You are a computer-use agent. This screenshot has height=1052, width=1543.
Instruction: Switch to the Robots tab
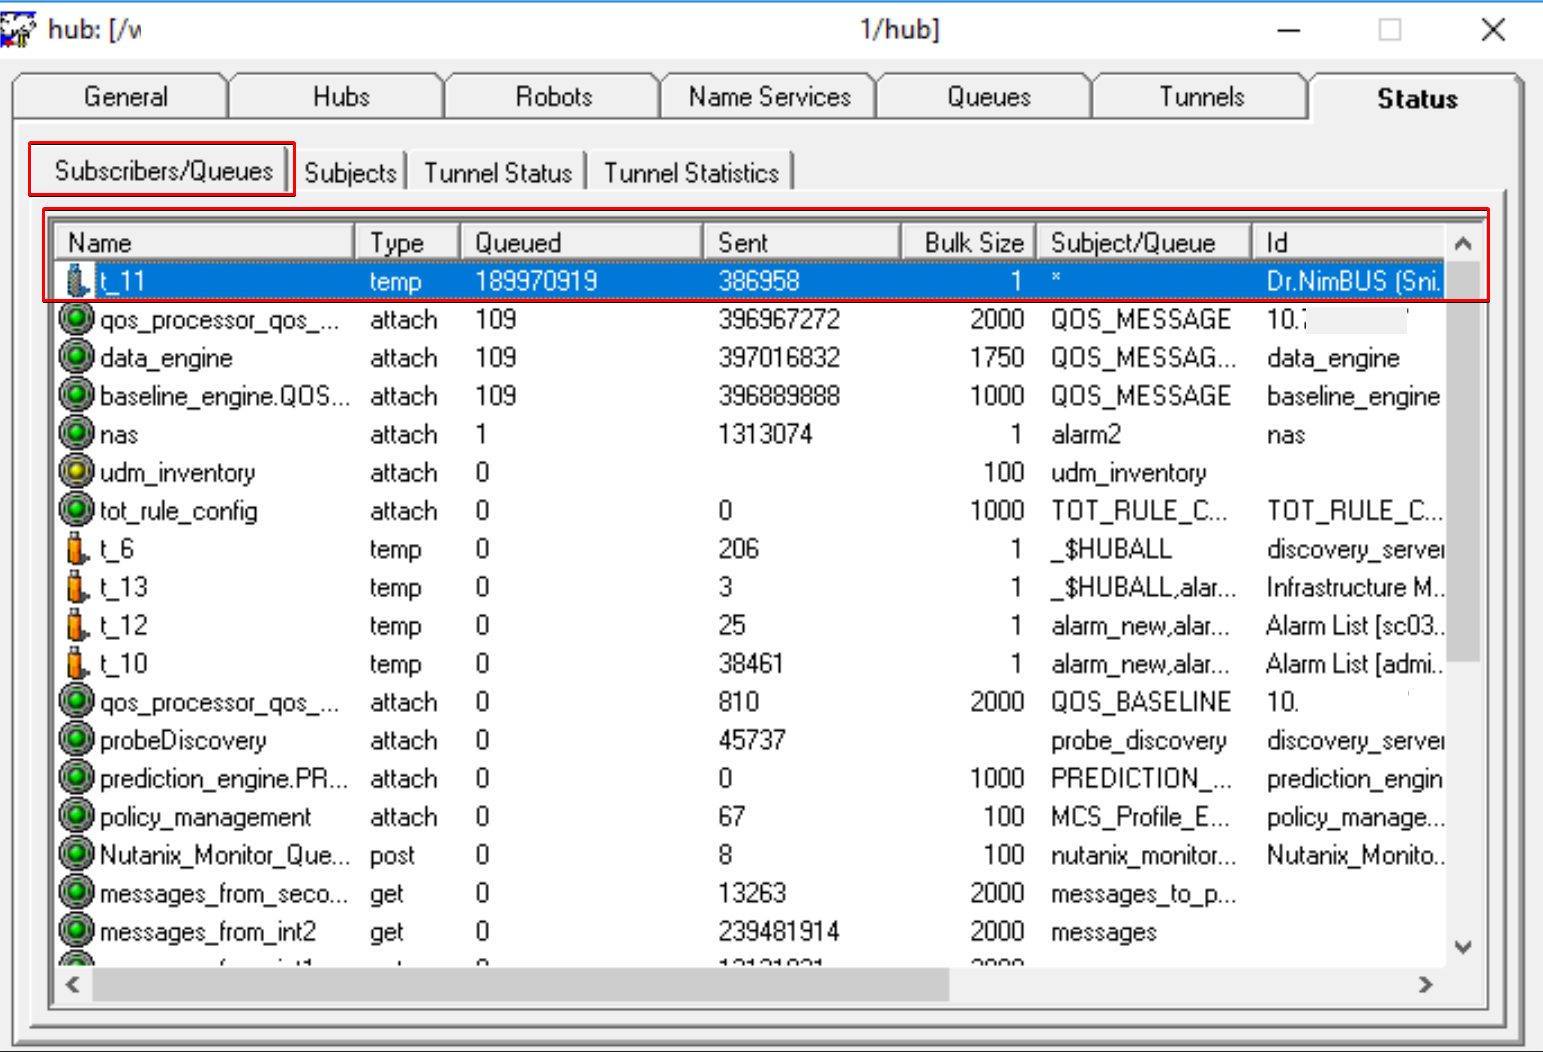click(x=553, y=97)
